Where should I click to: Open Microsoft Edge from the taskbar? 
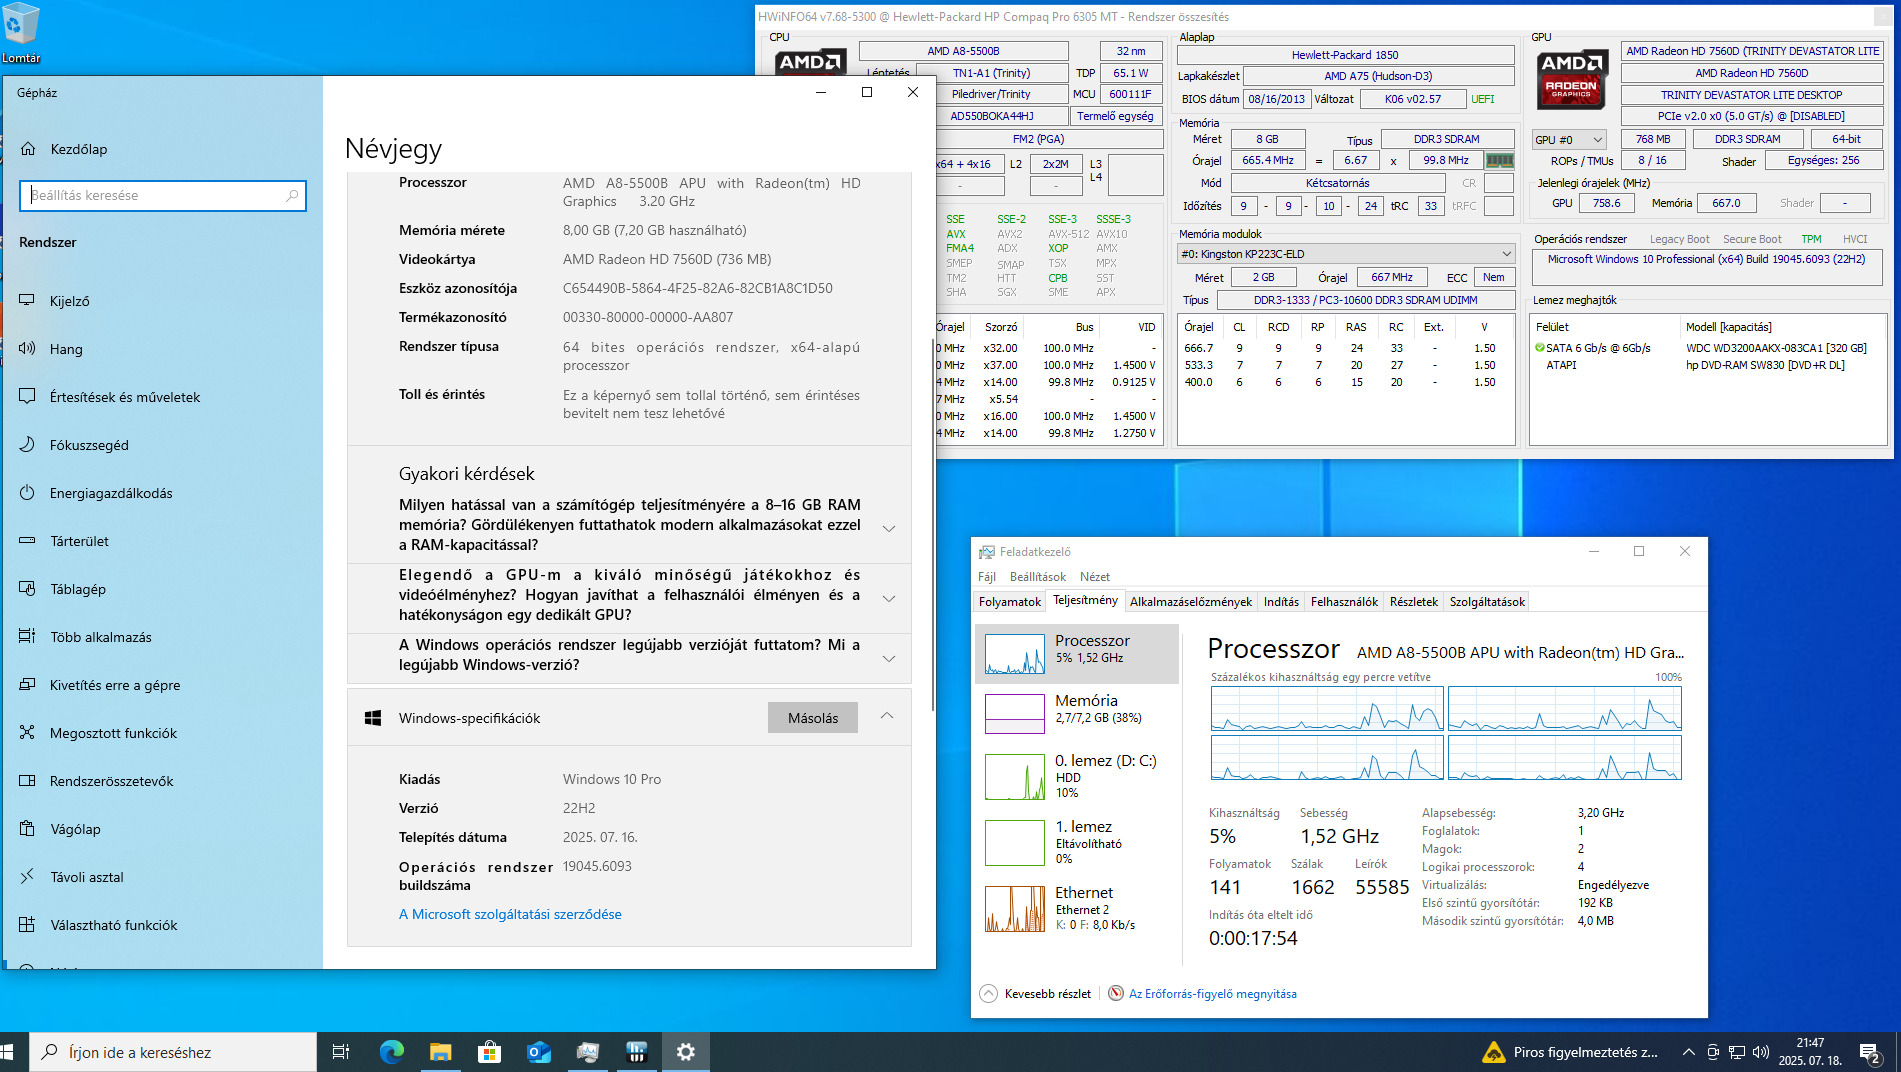pos(391,1052)
